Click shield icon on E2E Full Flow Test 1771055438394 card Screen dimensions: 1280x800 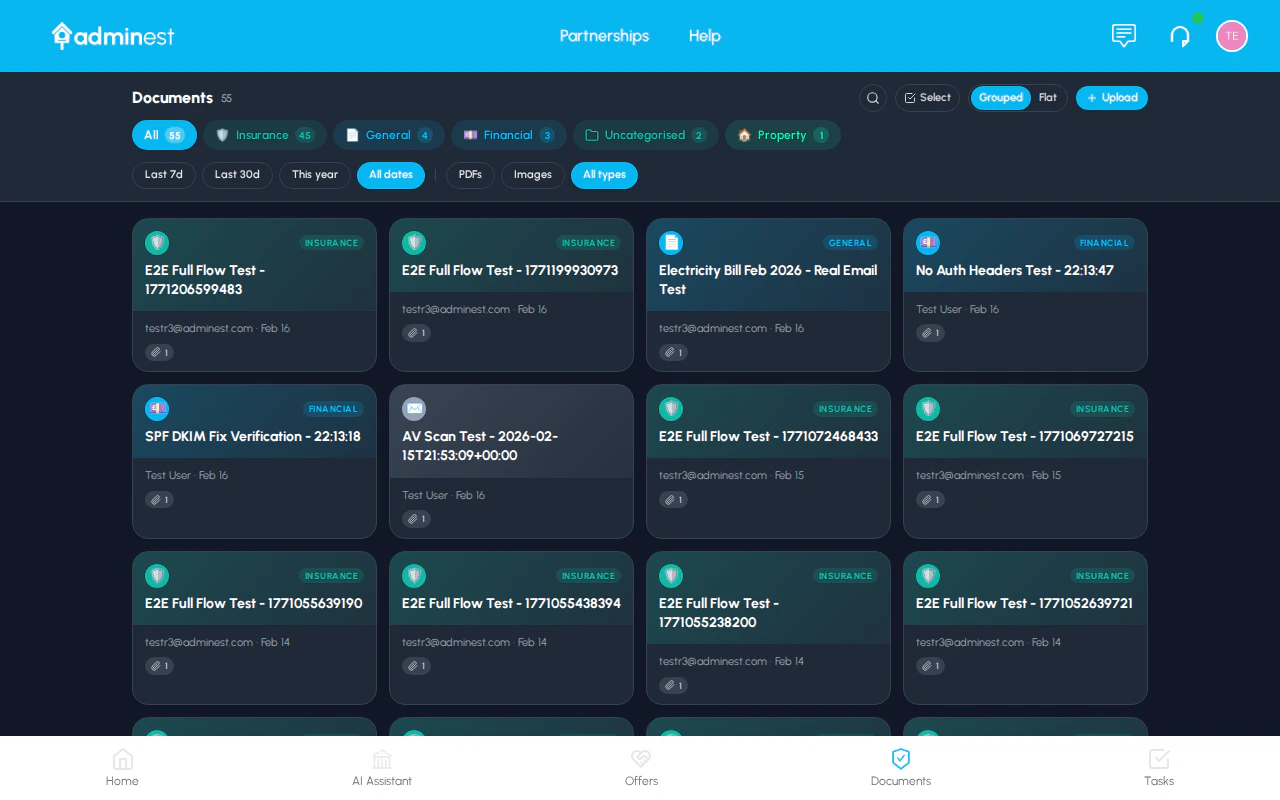coord(414,576)
